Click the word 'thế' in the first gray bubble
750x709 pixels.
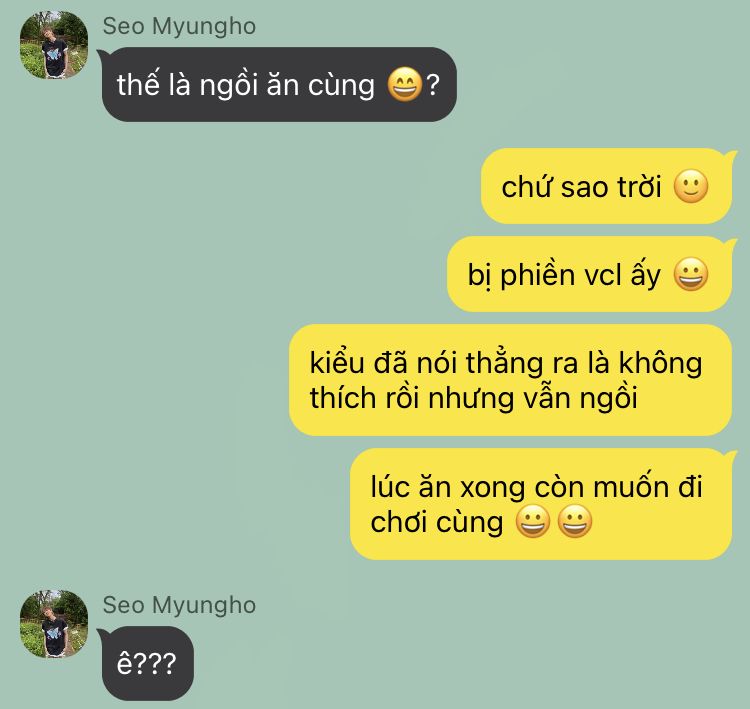[x=138, y=84]
